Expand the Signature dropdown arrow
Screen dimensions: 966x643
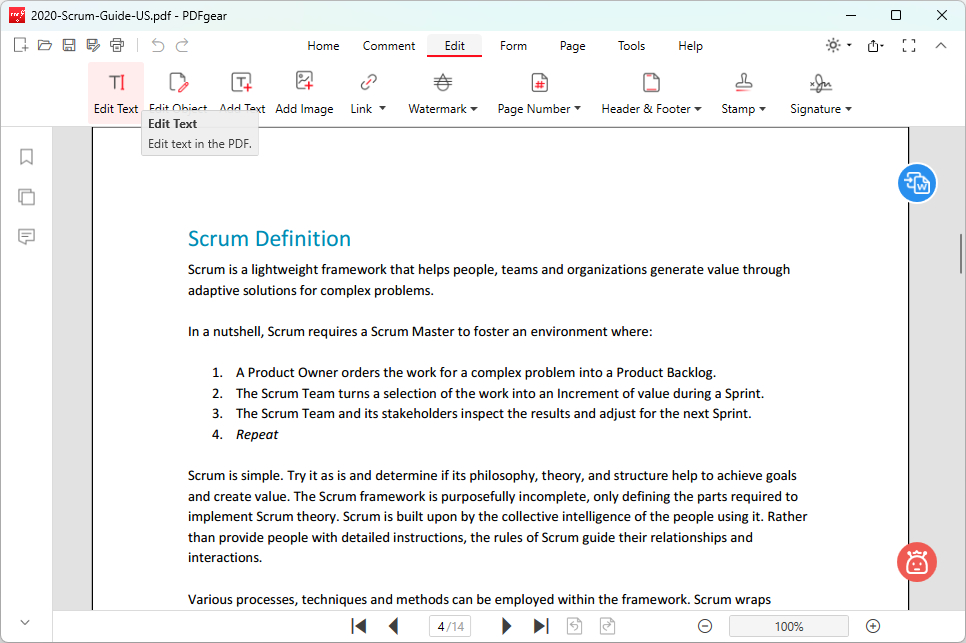(x=848, y=109)
